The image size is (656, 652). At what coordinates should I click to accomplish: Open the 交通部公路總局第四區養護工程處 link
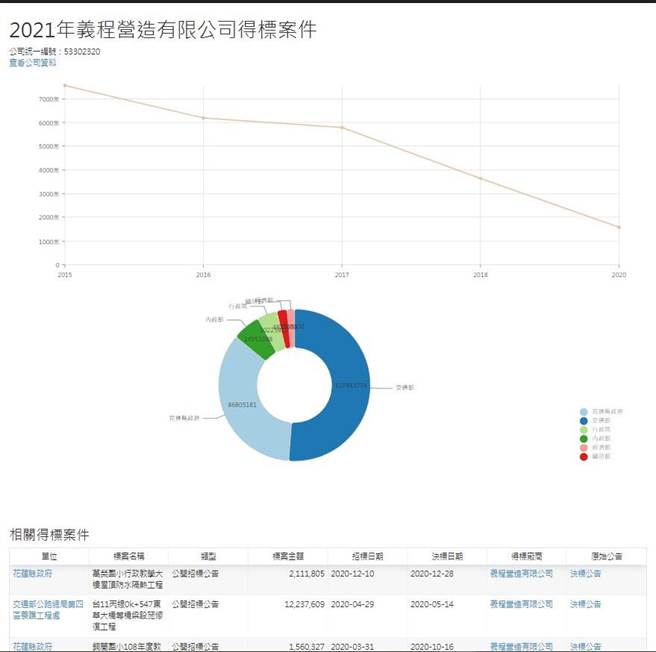[48, 609]
